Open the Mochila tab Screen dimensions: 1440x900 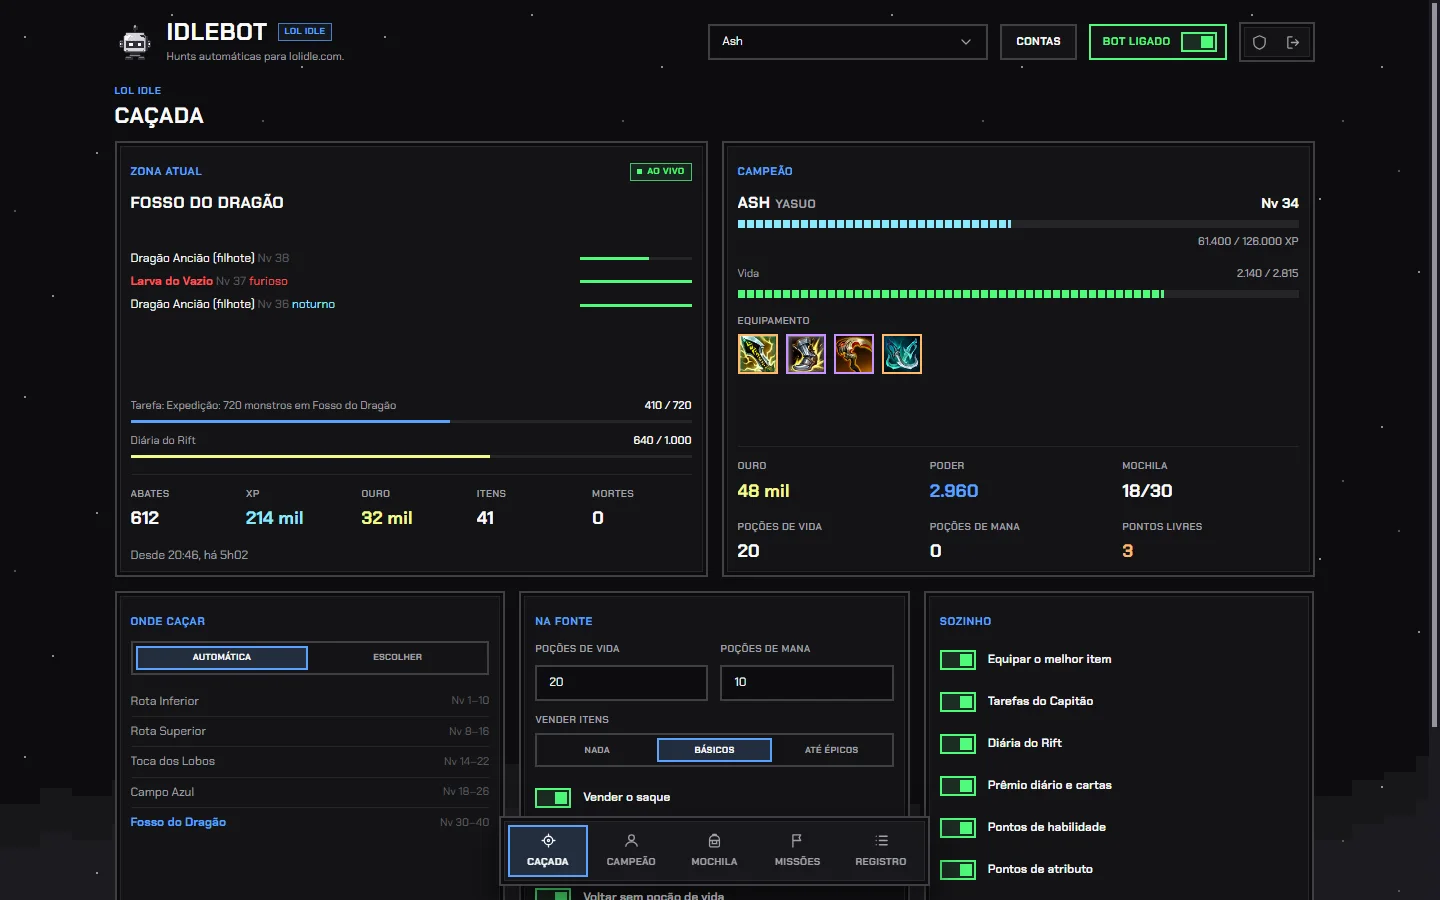[714, 850]
